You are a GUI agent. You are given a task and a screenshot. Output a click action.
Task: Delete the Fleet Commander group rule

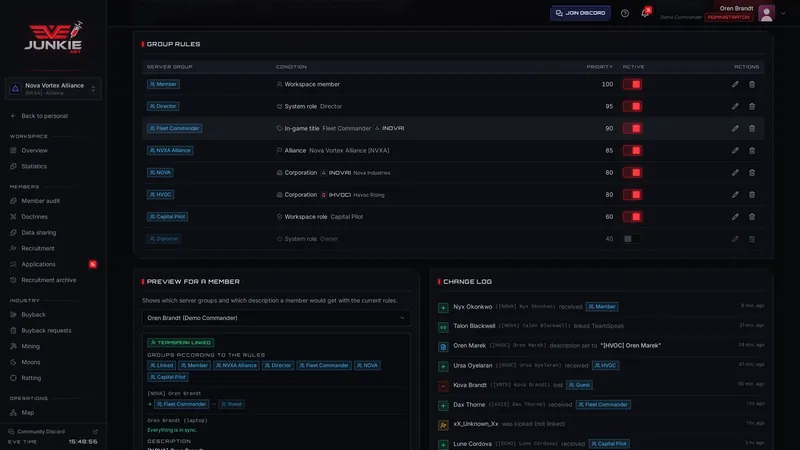tap(752, 129)
